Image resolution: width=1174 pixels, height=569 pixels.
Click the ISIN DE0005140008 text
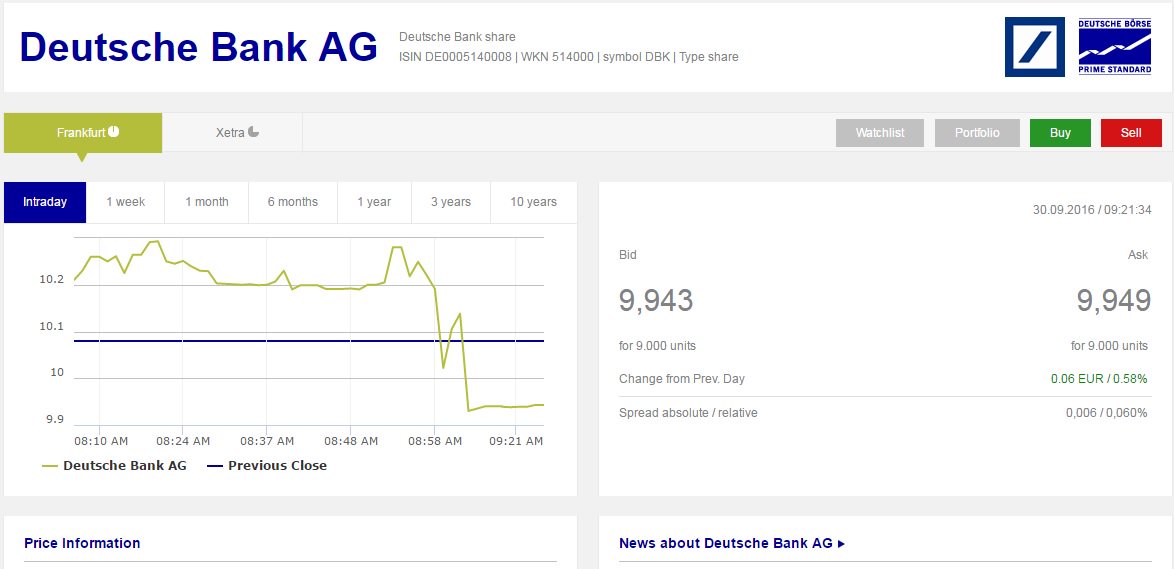pyautogui.click(x=455, y=57)
